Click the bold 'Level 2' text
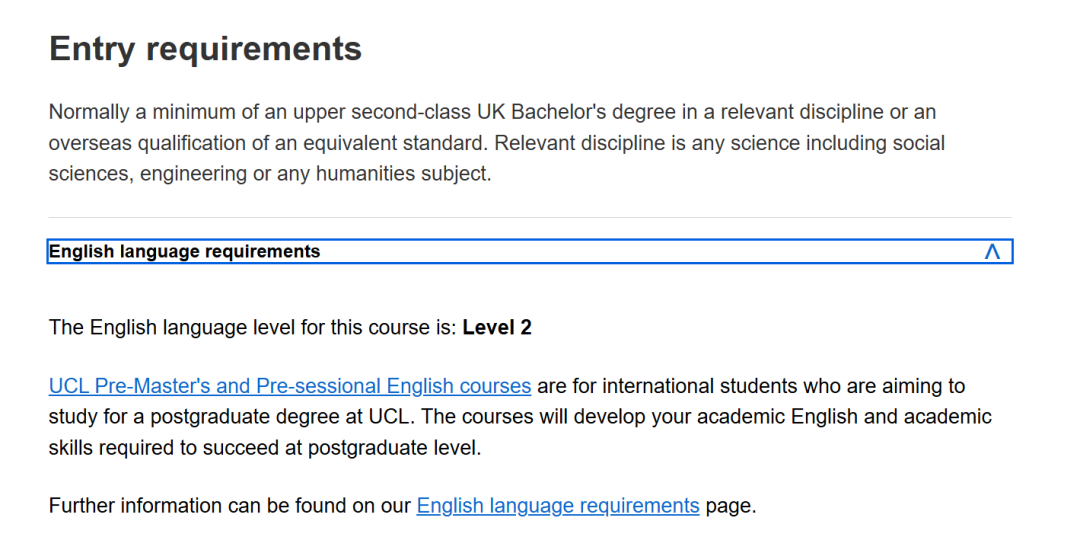 pos(497,328)
